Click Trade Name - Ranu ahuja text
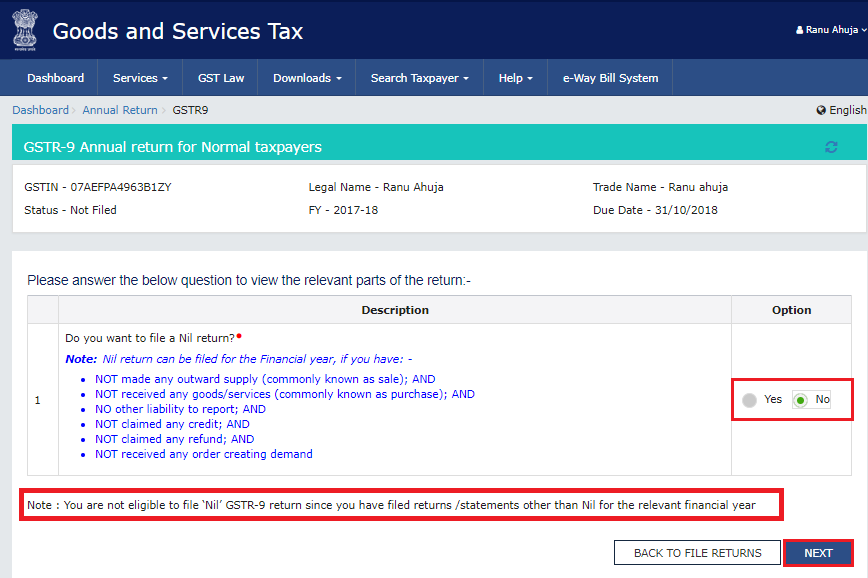This screenshot has height=578, width=868. [x=660, y=187]
